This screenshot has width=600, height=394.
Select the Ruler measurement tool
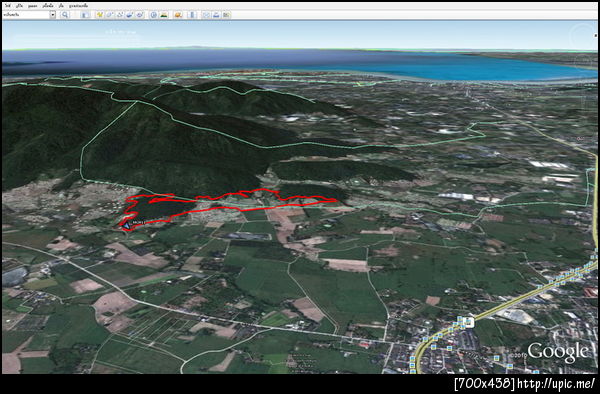(192, 15)
